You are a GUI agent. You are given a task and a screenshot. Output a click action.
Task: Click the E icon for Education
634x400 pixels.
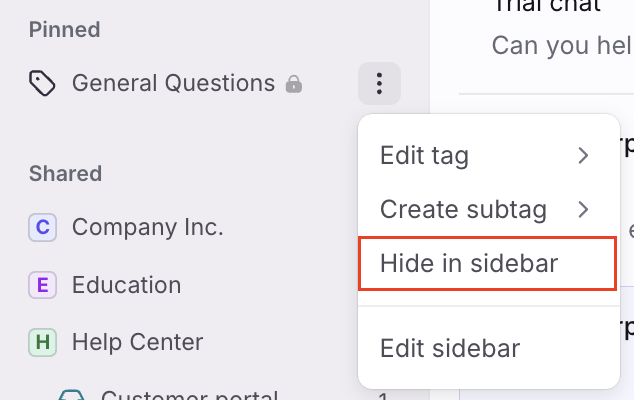click(42, 285)
